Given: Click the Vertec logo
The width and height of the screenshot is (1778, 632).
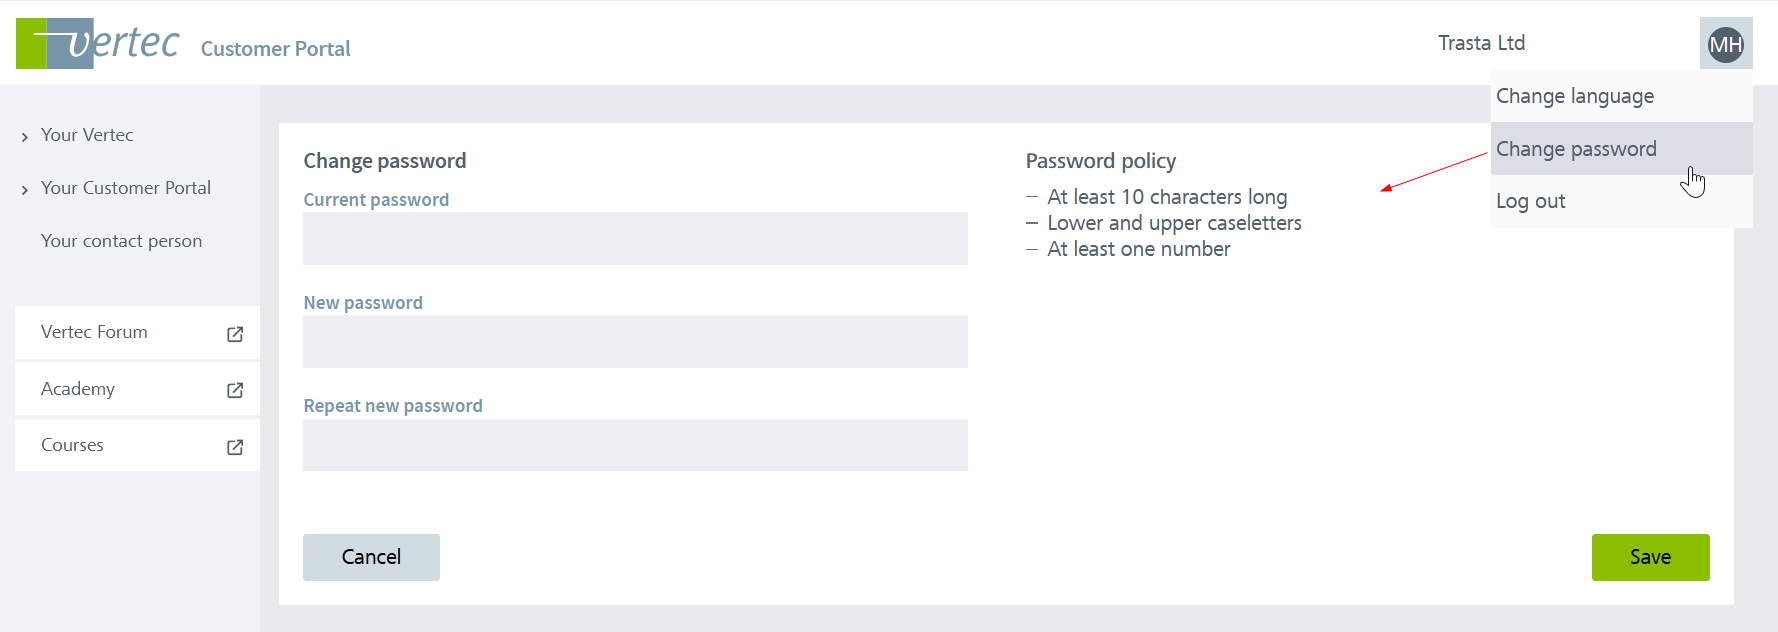Looking at the screenshot, I should click(x=98, y=43).
